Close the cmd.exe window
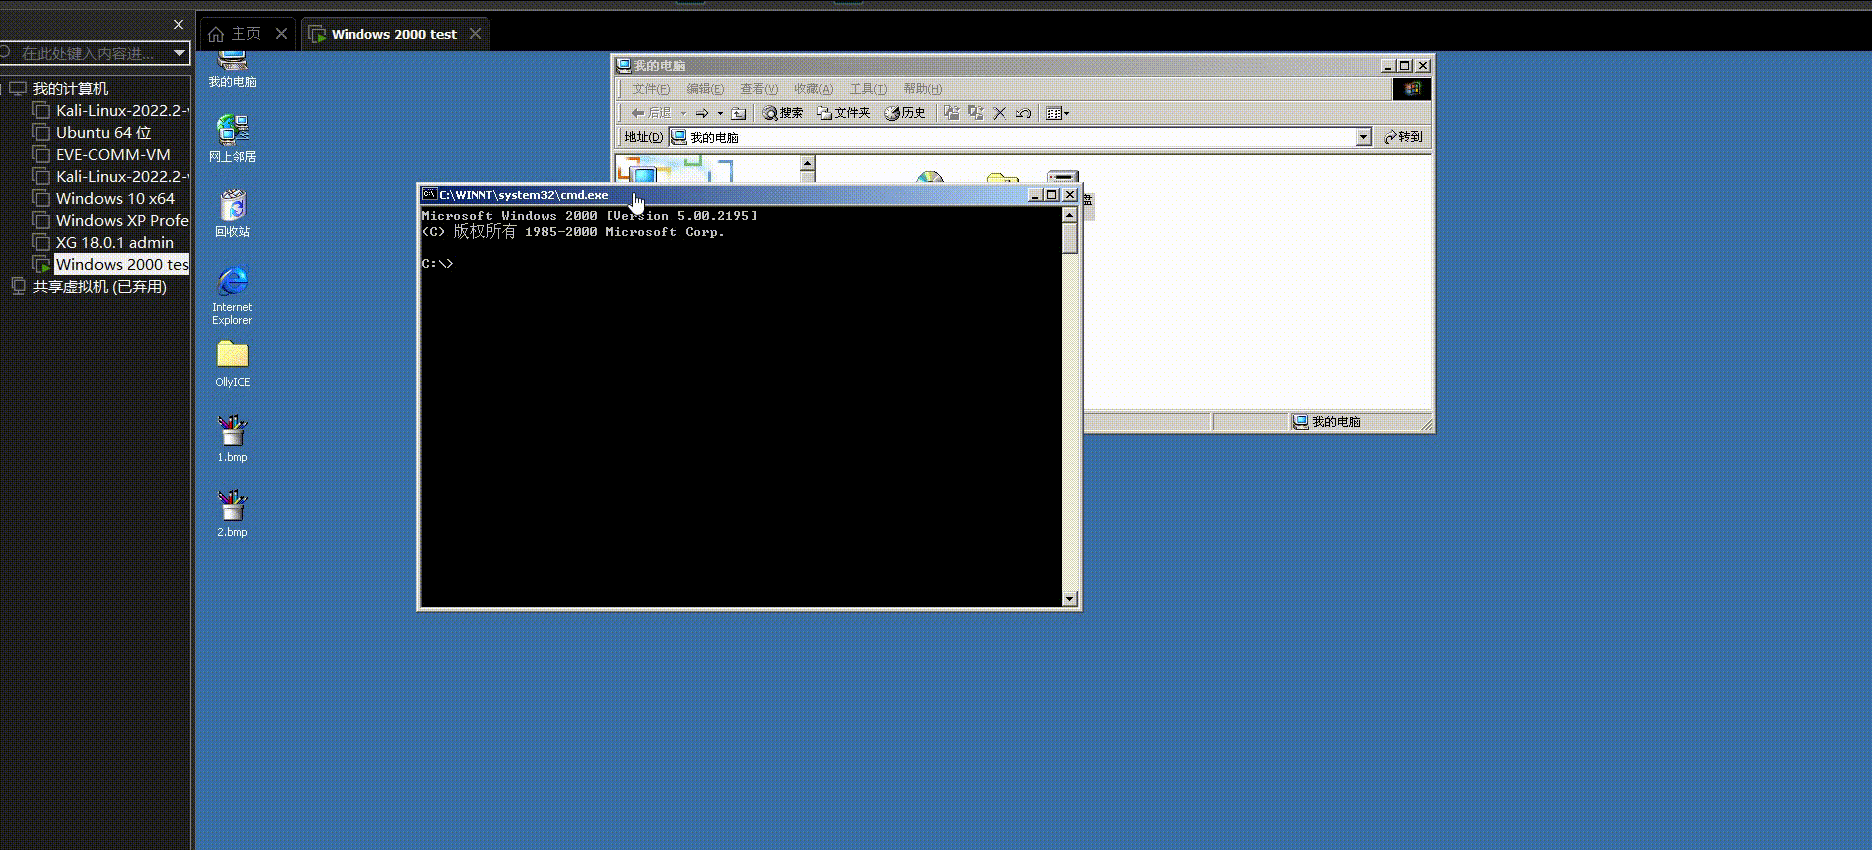 pos(1070,195)
